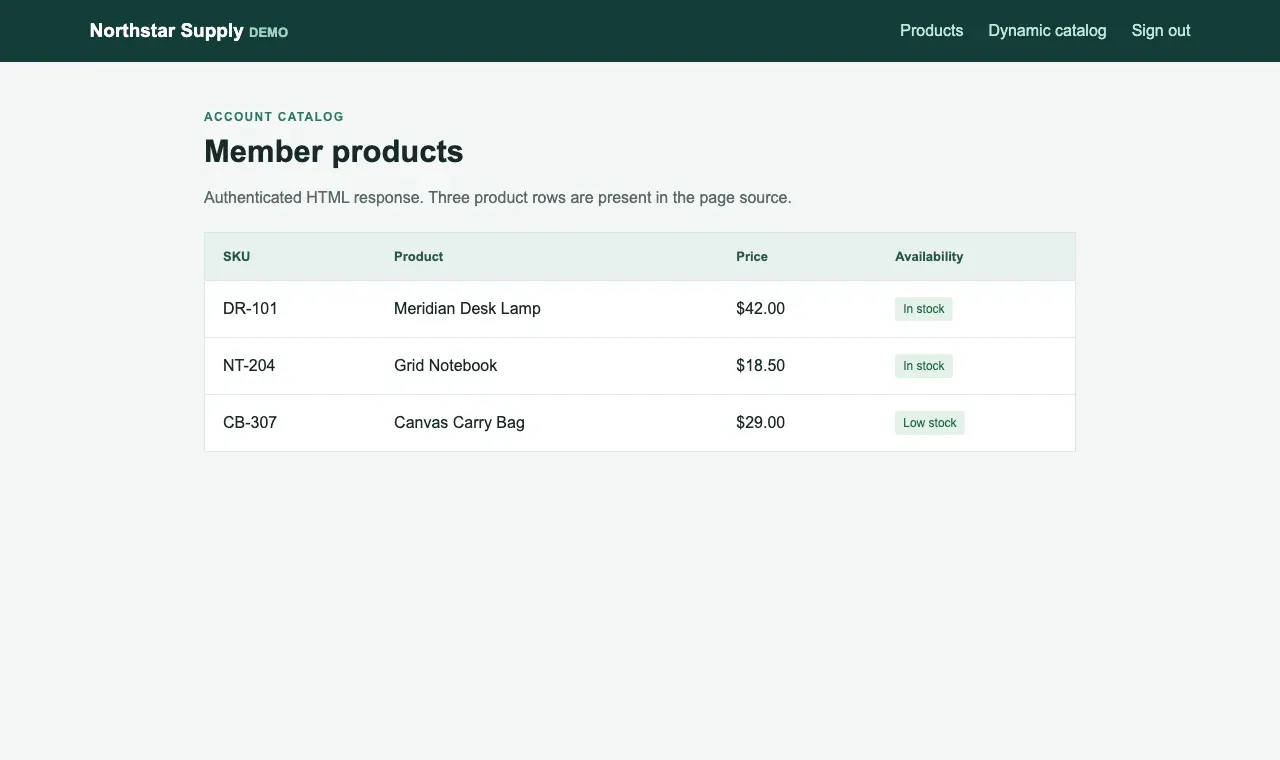Click the In stock badge for DR-101
Screen dimensions: 1280x760
coord(923,309)
